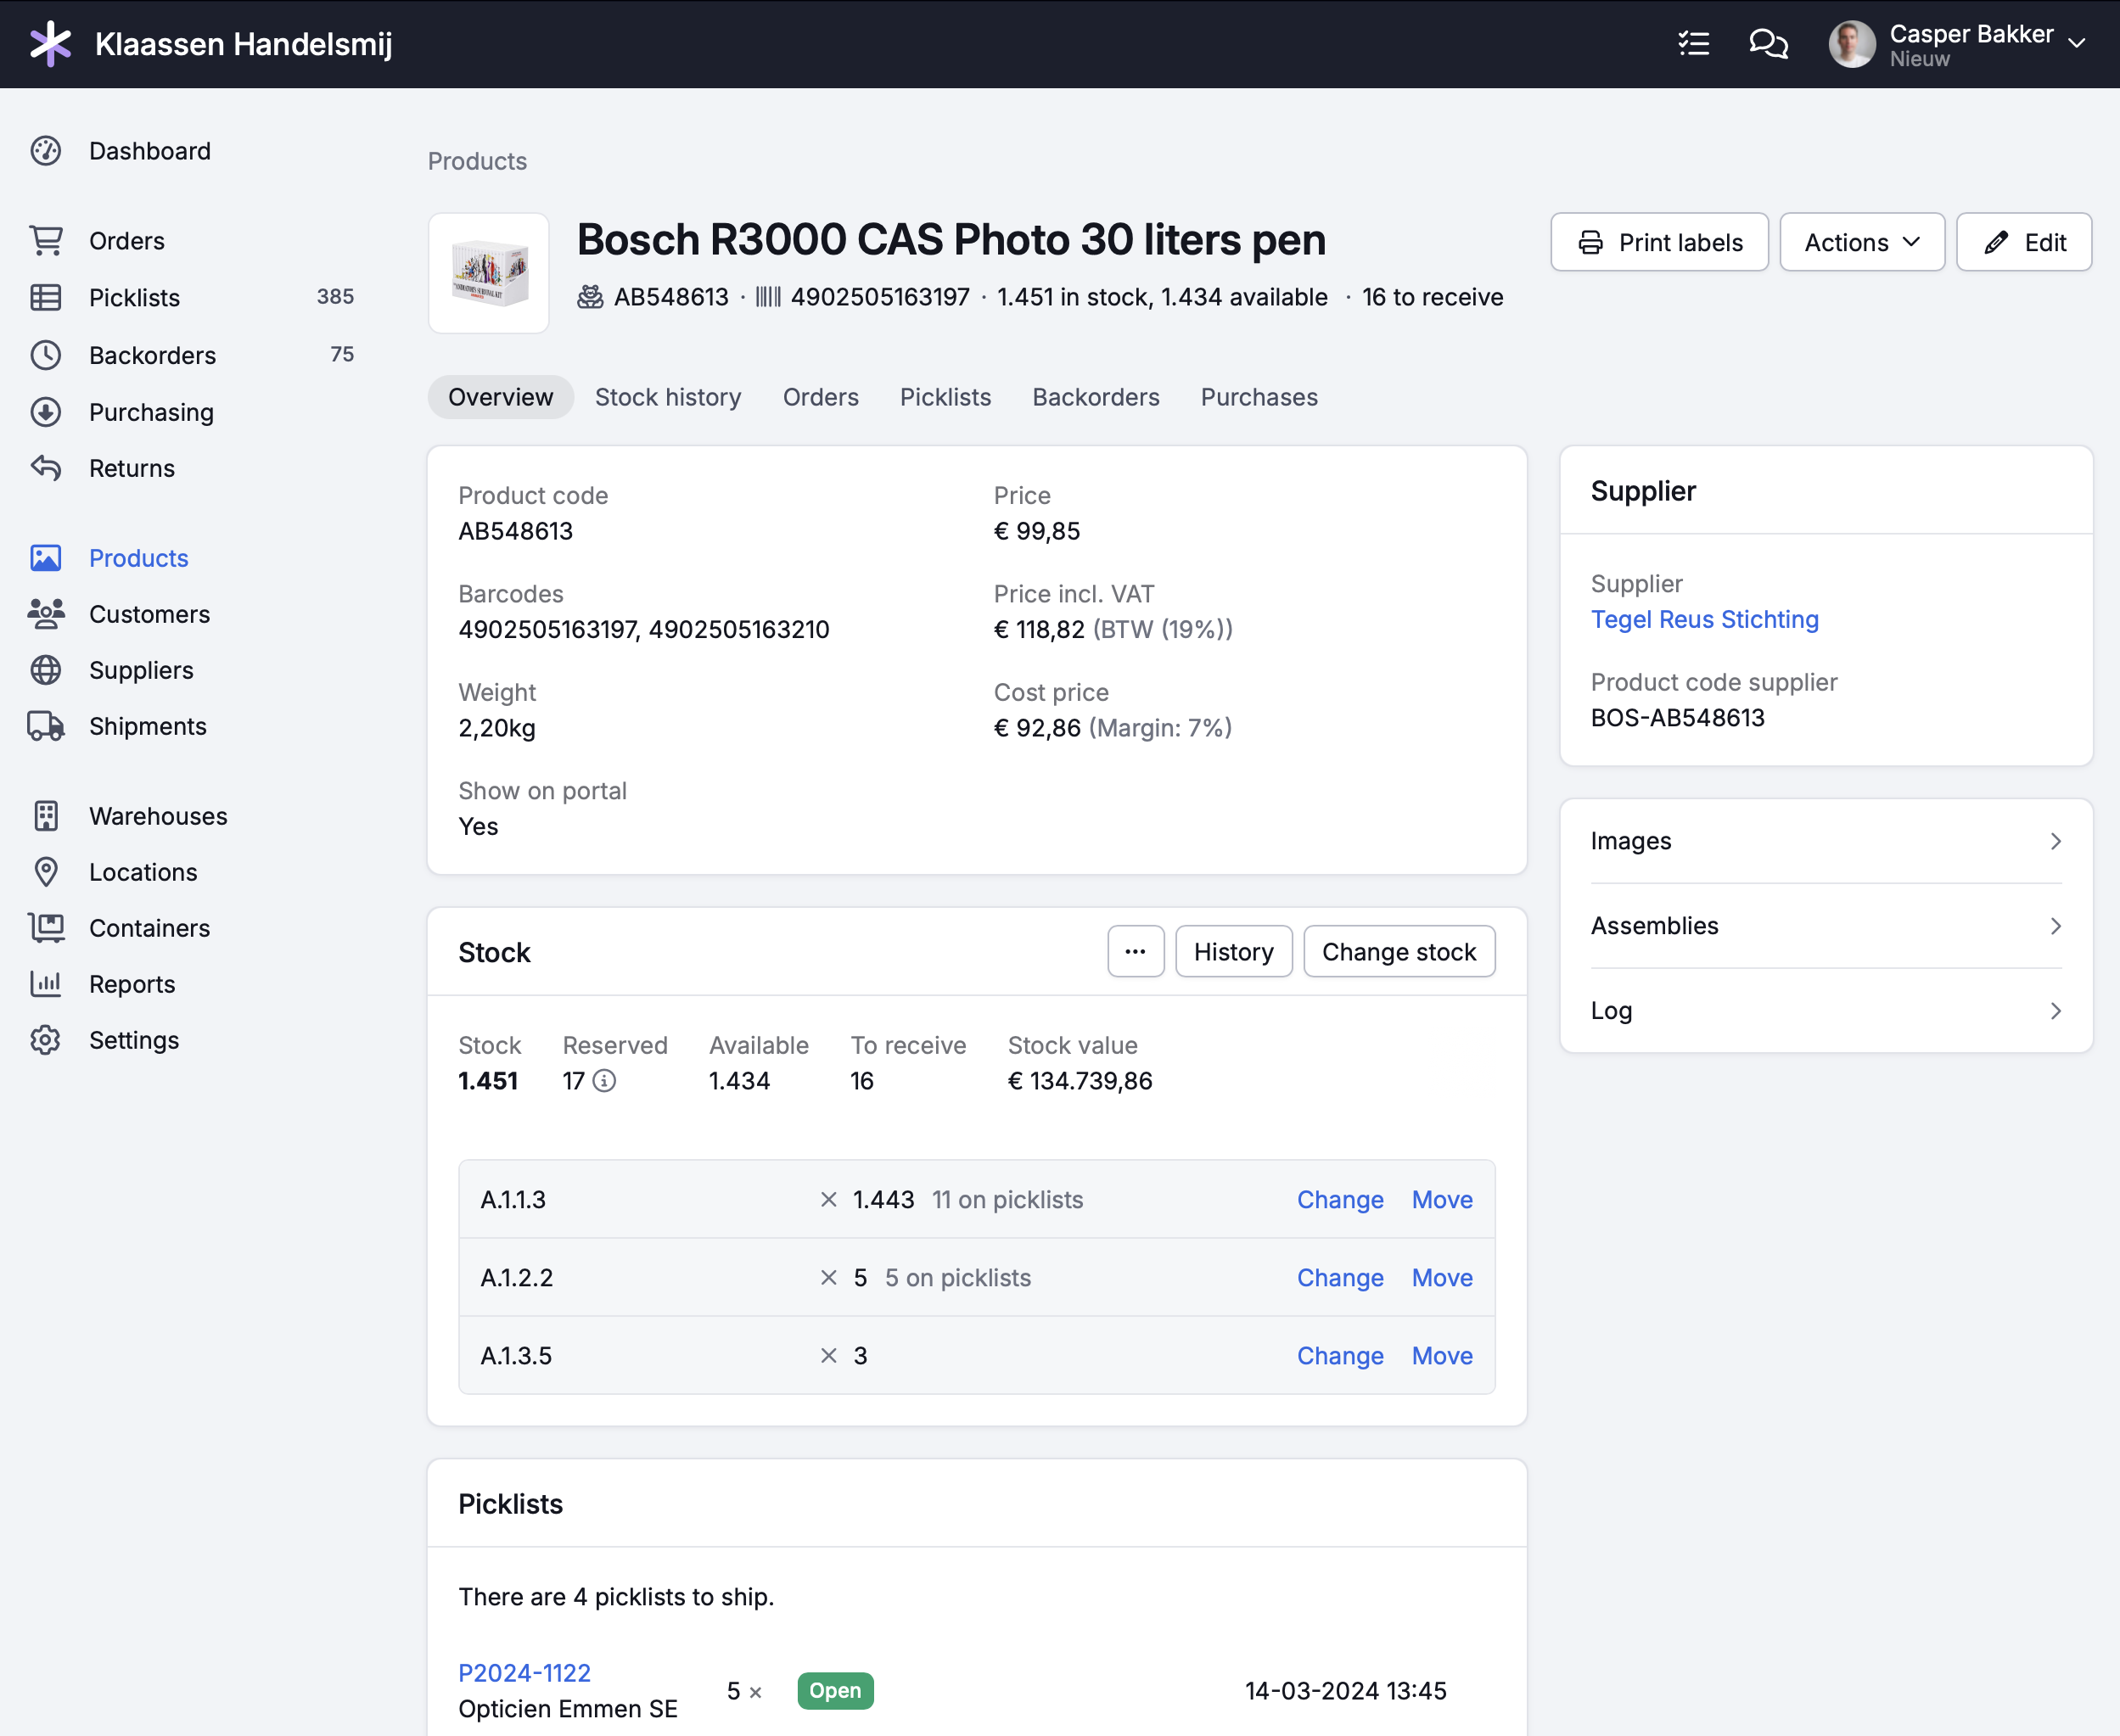
Task: Click the Containers sidebar icon
Action: [46, 928]
